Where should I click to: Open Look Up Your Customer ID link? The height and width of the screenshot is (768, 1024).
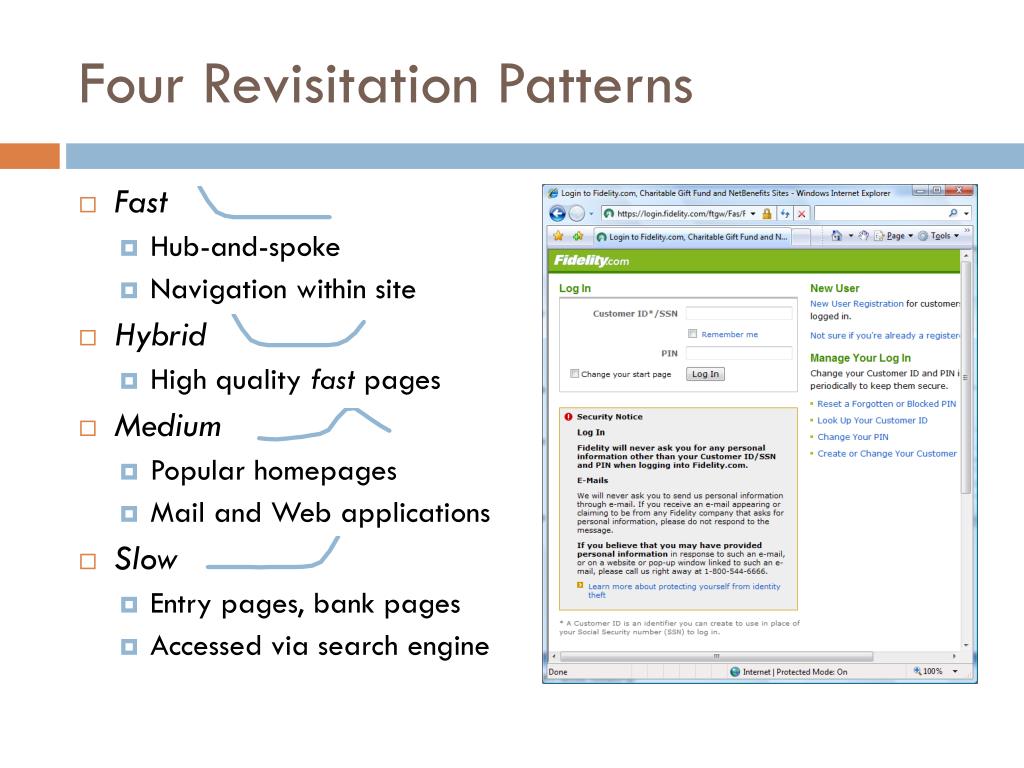pyautogui.click(x=872, y=421)
